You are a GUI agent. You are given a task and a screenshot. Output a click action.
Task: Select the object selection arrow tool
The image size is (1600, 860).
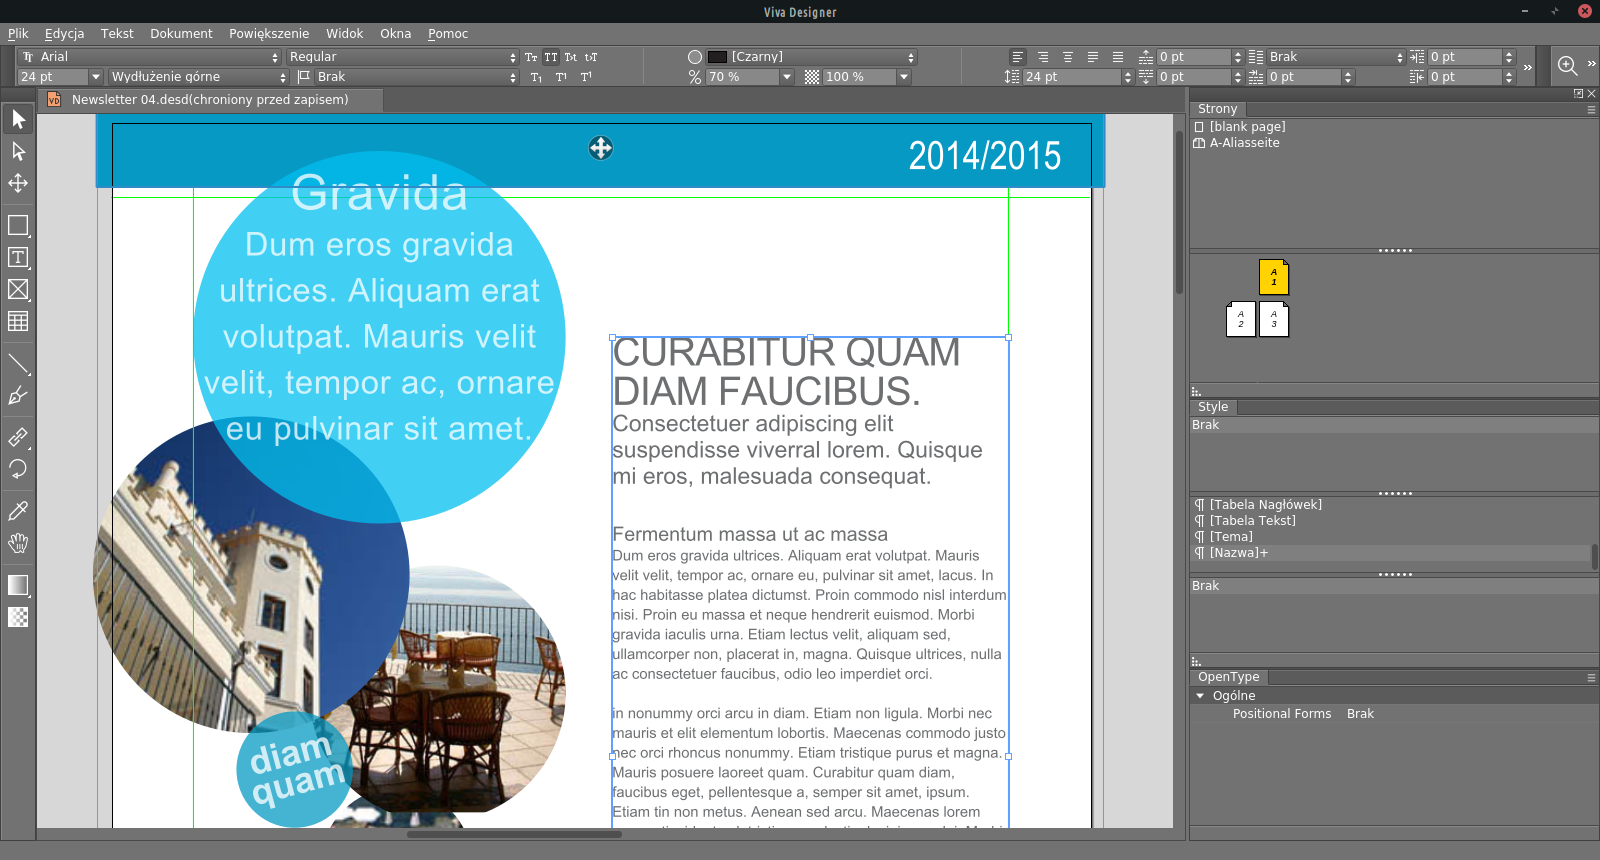click(18, 120)
